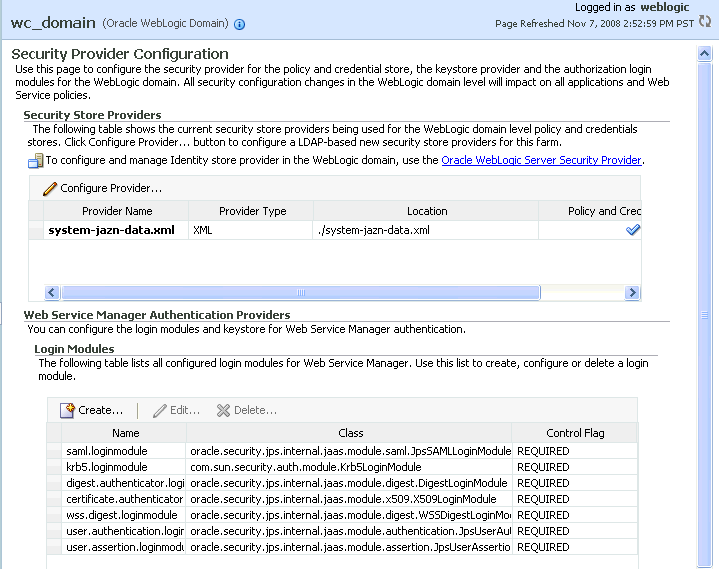The width and height of the screenshot is (719, 569).
Task: Click Policy and Cred column header
Action: pyautogui.click(x=590, y=211)
